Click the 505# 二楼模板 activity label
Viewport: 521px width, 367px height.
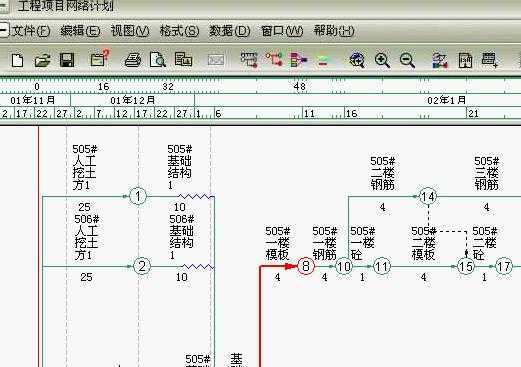(x=424, y=243)
